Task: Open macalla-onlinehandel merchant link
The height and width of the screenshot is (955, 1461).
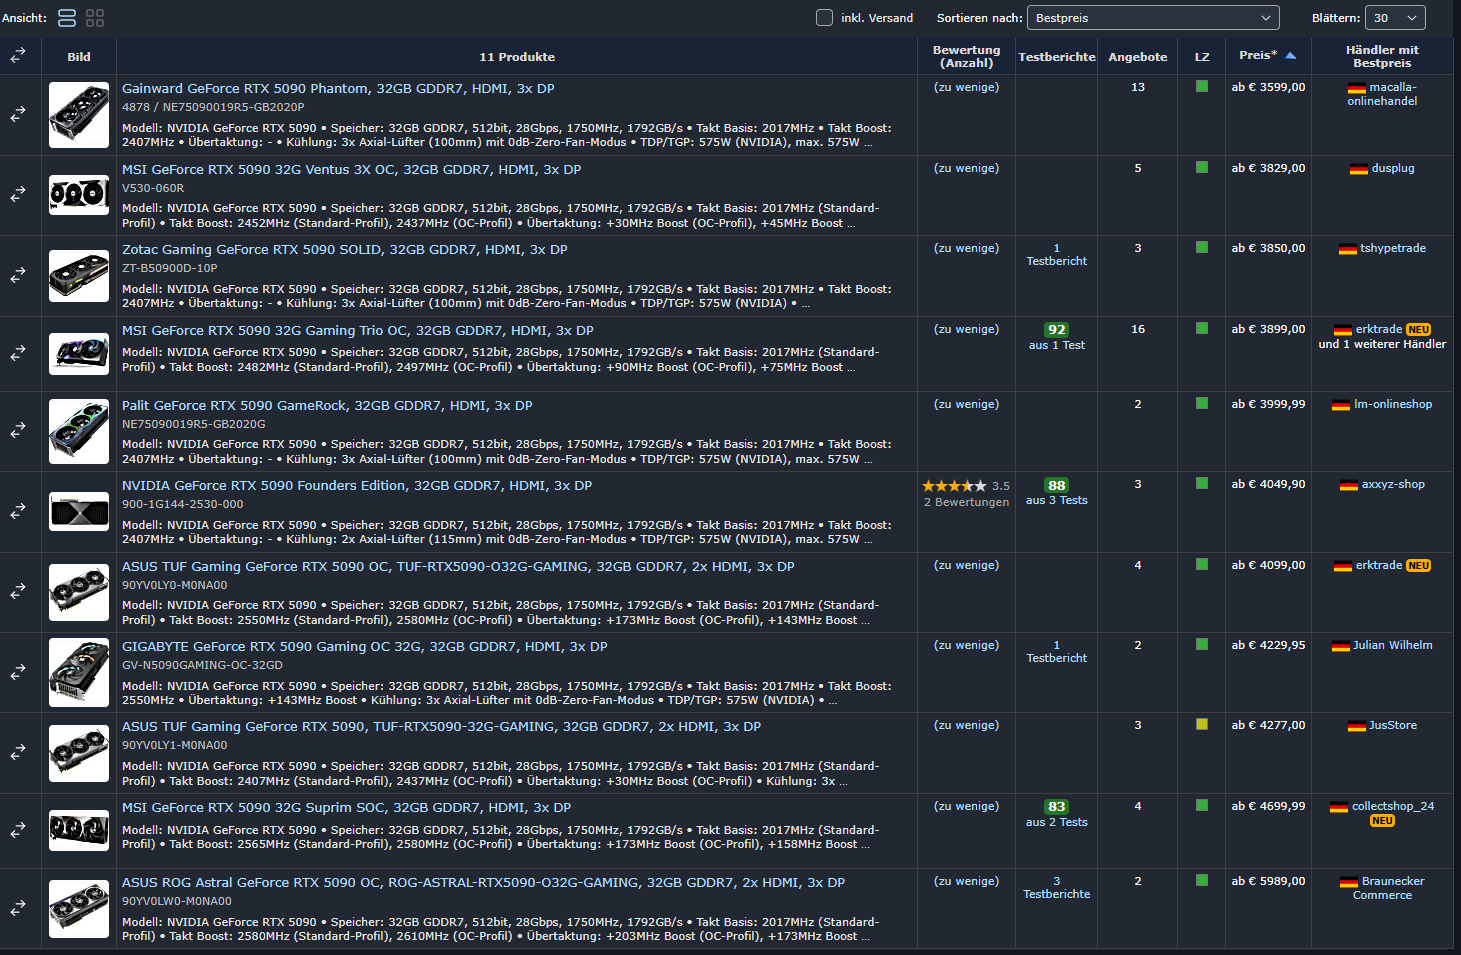Action: click(x=1382, y=94)
